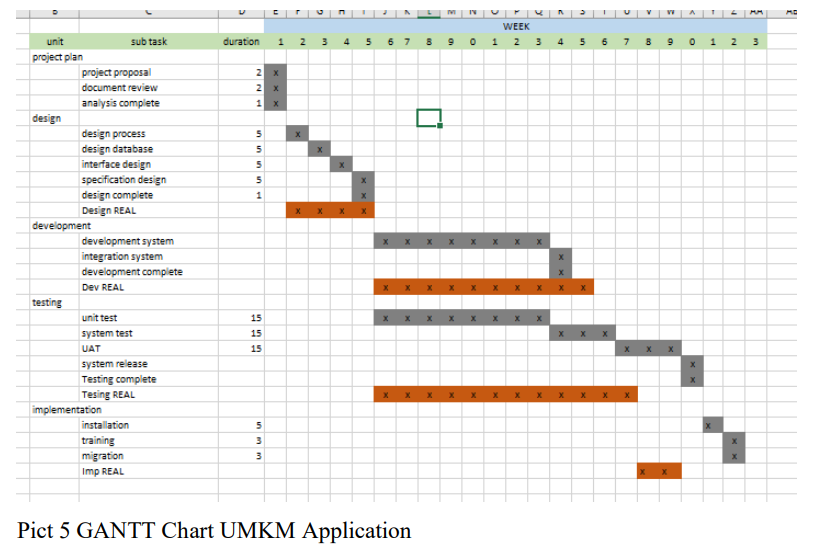Select the 'duration' header cell
This screenshot has height=556, width=830.
[x=241, y=41]
